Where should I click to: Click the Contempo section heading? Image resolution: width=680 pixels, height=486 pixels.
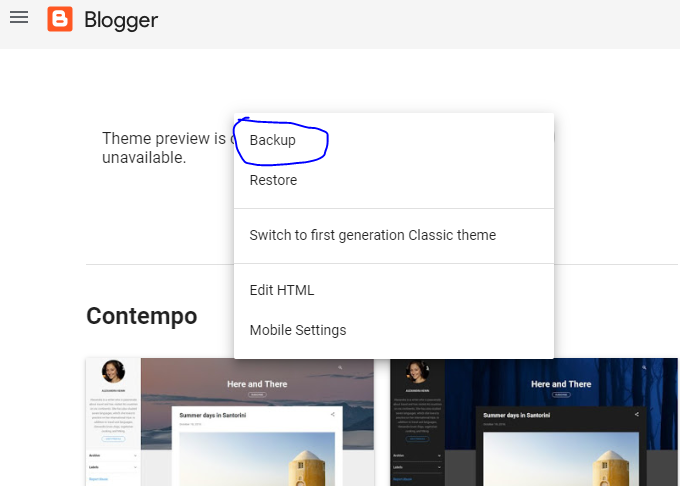pyautogui.click(x=142, y=316)
